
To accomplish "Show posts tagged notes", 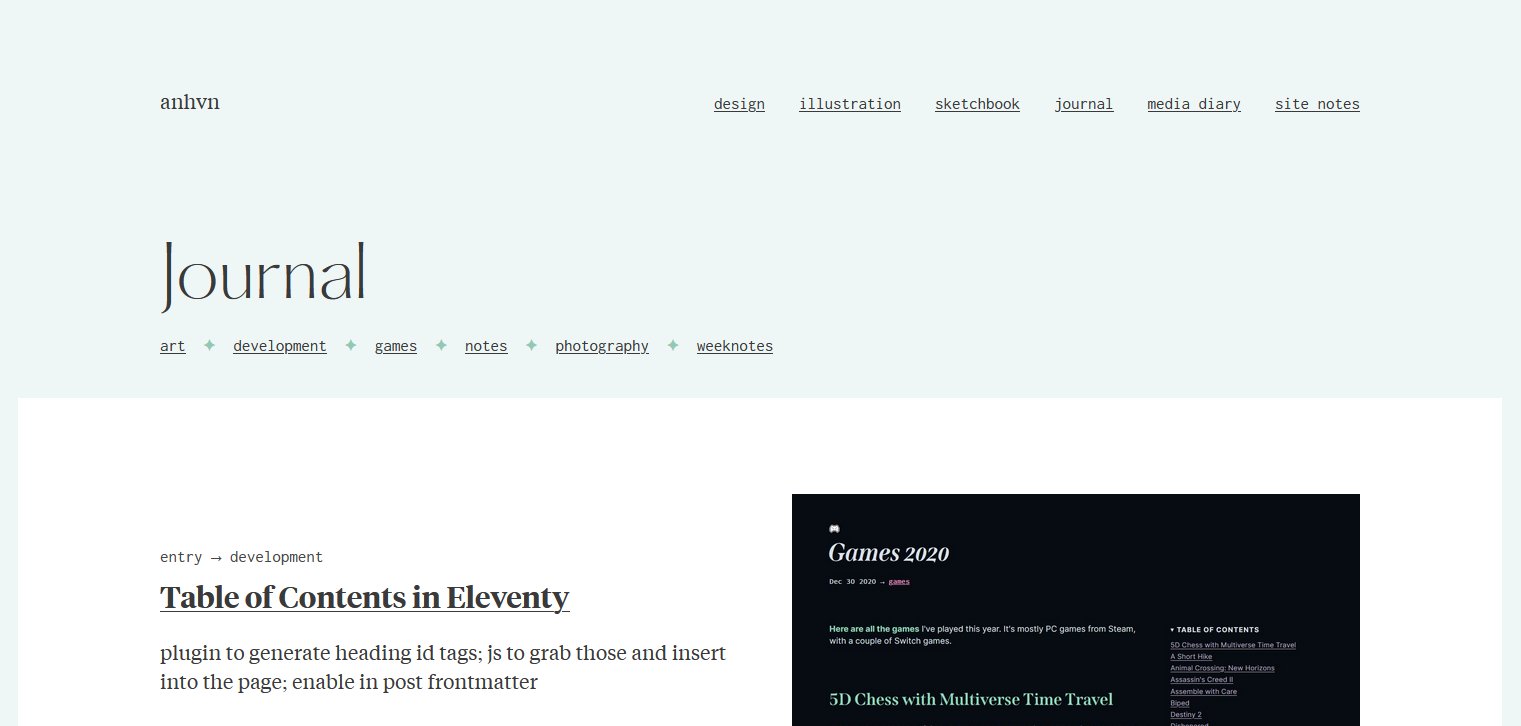I will 486,346.
